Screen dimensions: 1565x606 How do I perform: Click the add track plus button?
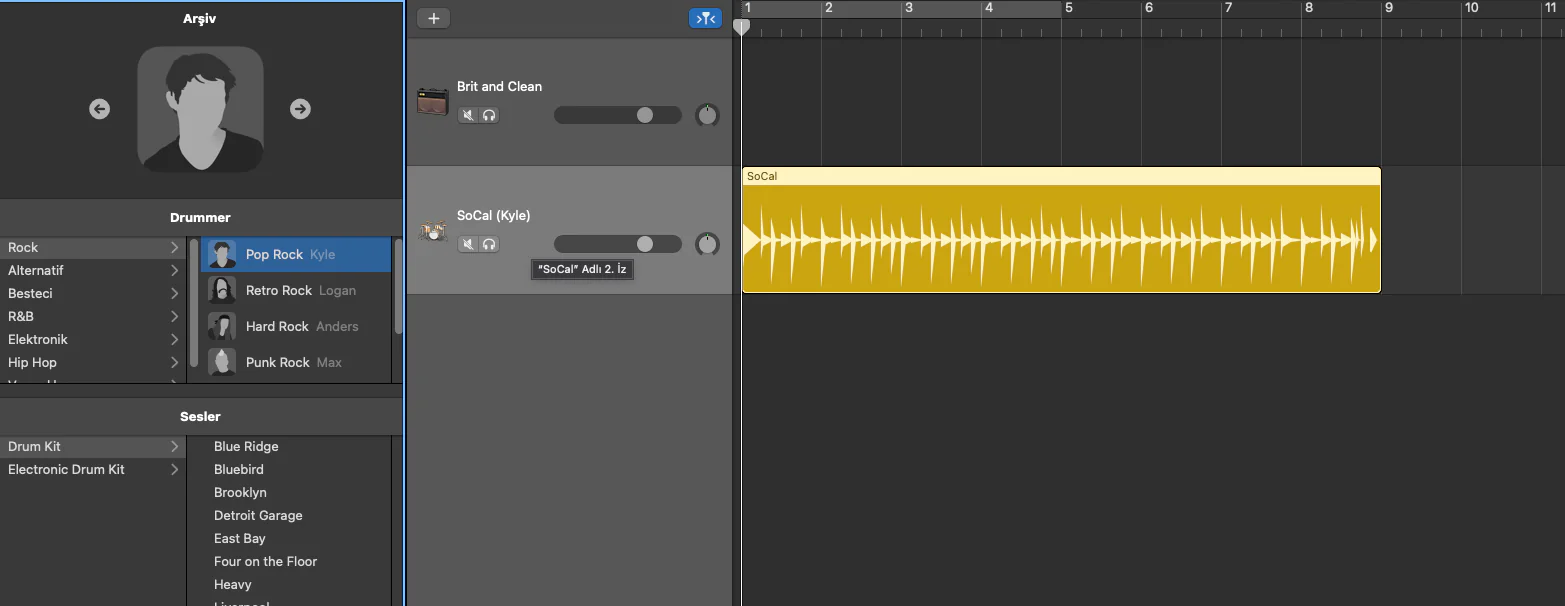click(x=433, y=18)
